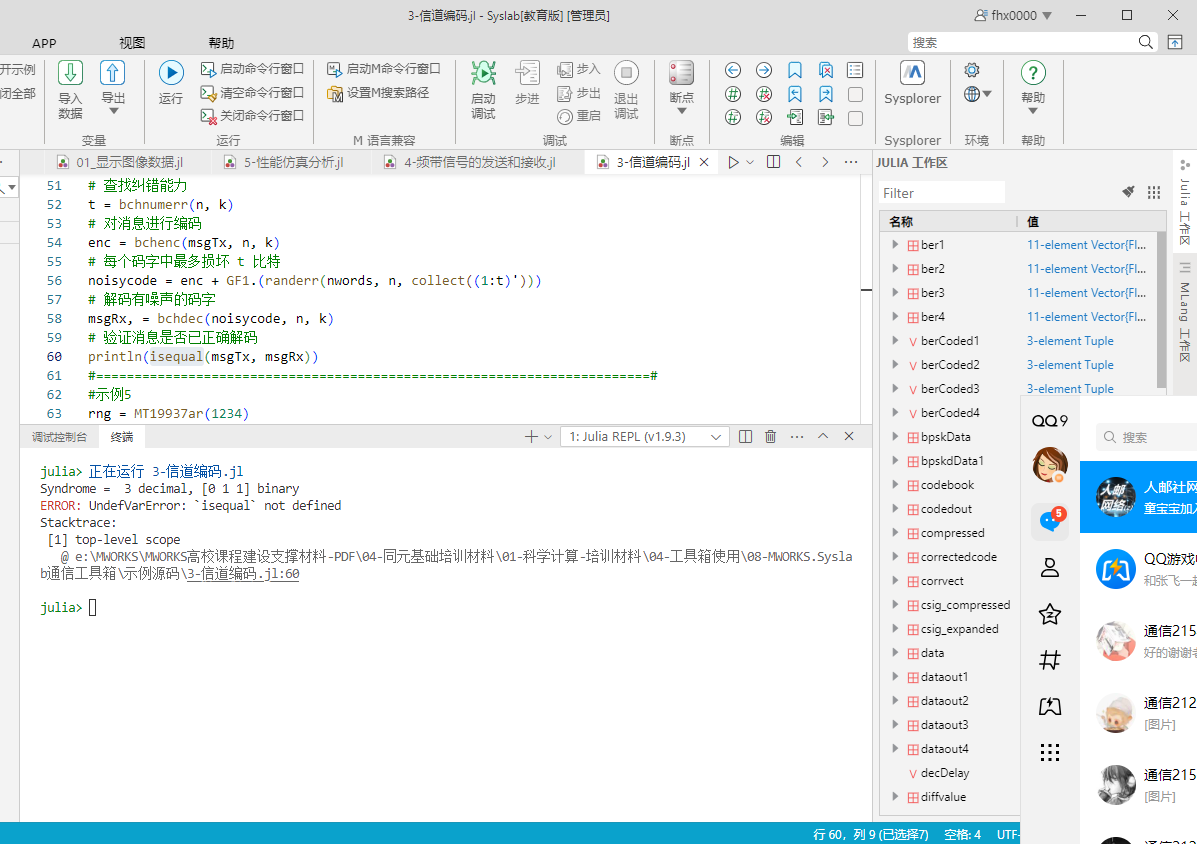Screen dimensions: 1197x844
Task: Open the 视图 ribbon tab
Action: point(132,43)
